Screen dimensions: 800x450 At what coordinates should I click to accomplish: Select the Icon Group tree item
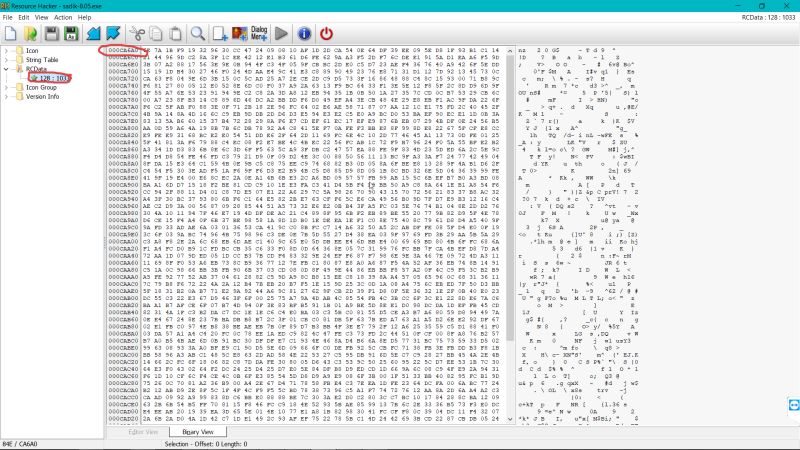pos(41,87)
